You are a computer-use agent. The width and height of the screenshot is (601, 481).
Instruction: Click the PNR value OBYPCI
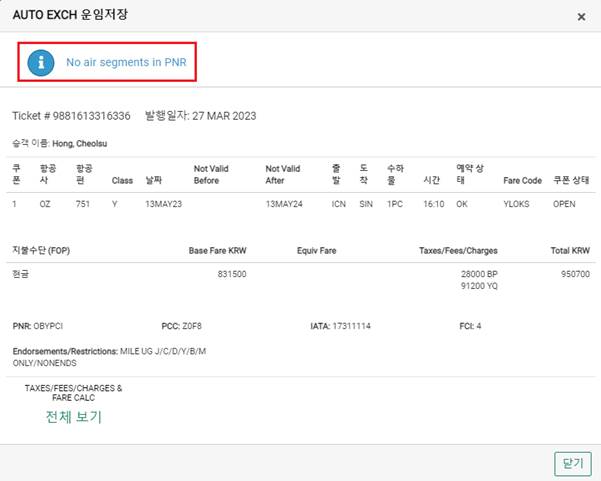coord(48,326)
